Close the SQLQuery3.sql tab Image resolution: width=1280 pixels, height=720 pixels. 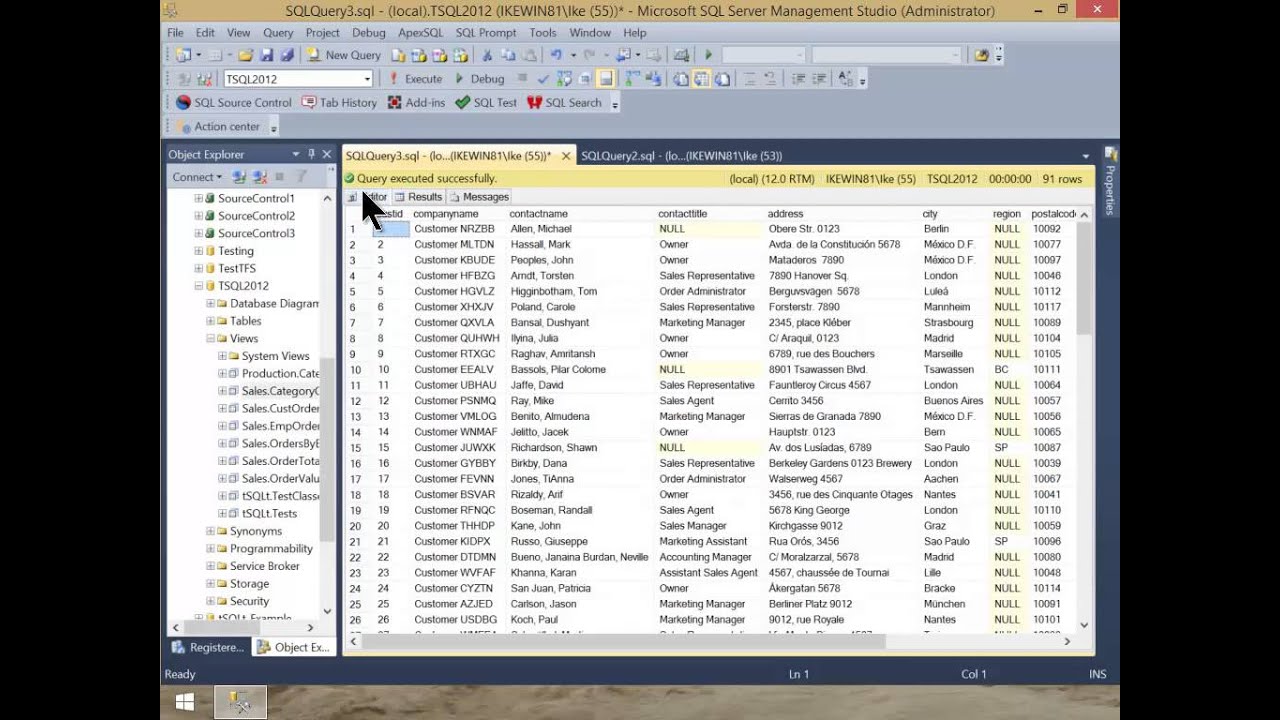click(x=566, y=156)
